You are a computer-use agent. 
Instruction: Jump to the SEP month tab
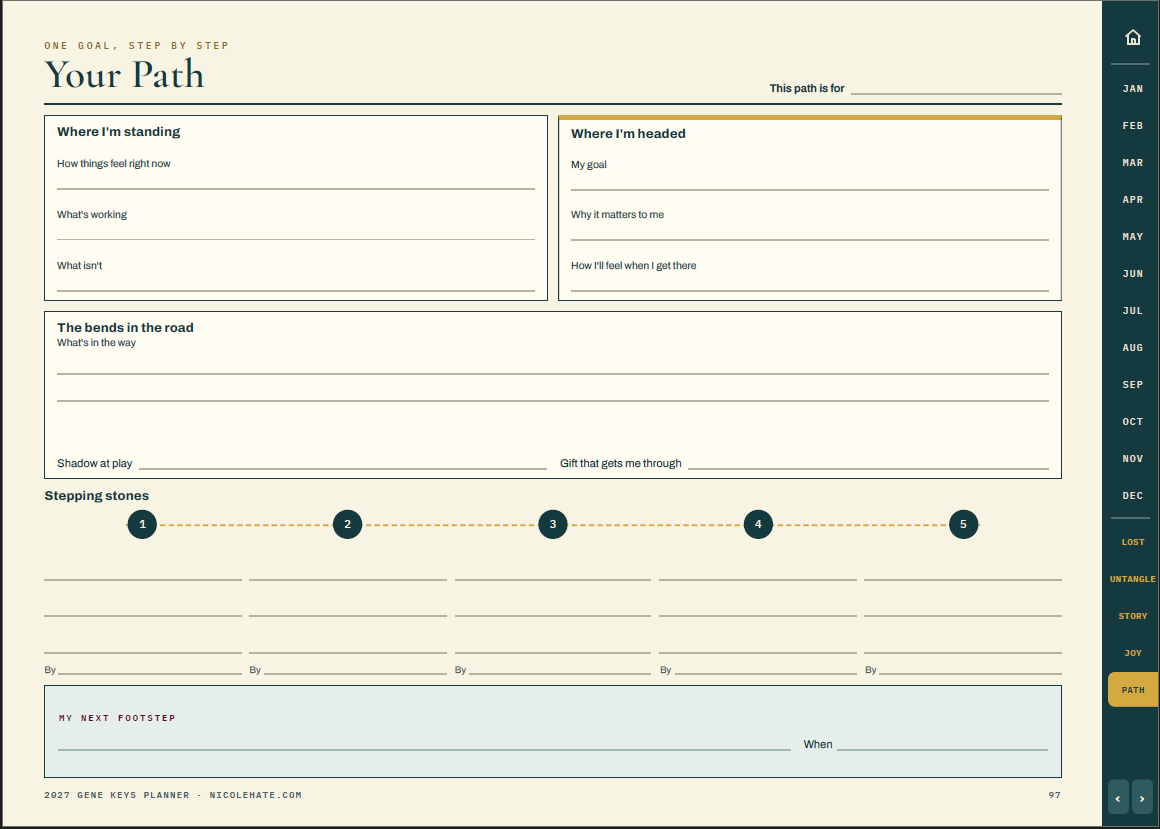click(x=1133, y=385)
